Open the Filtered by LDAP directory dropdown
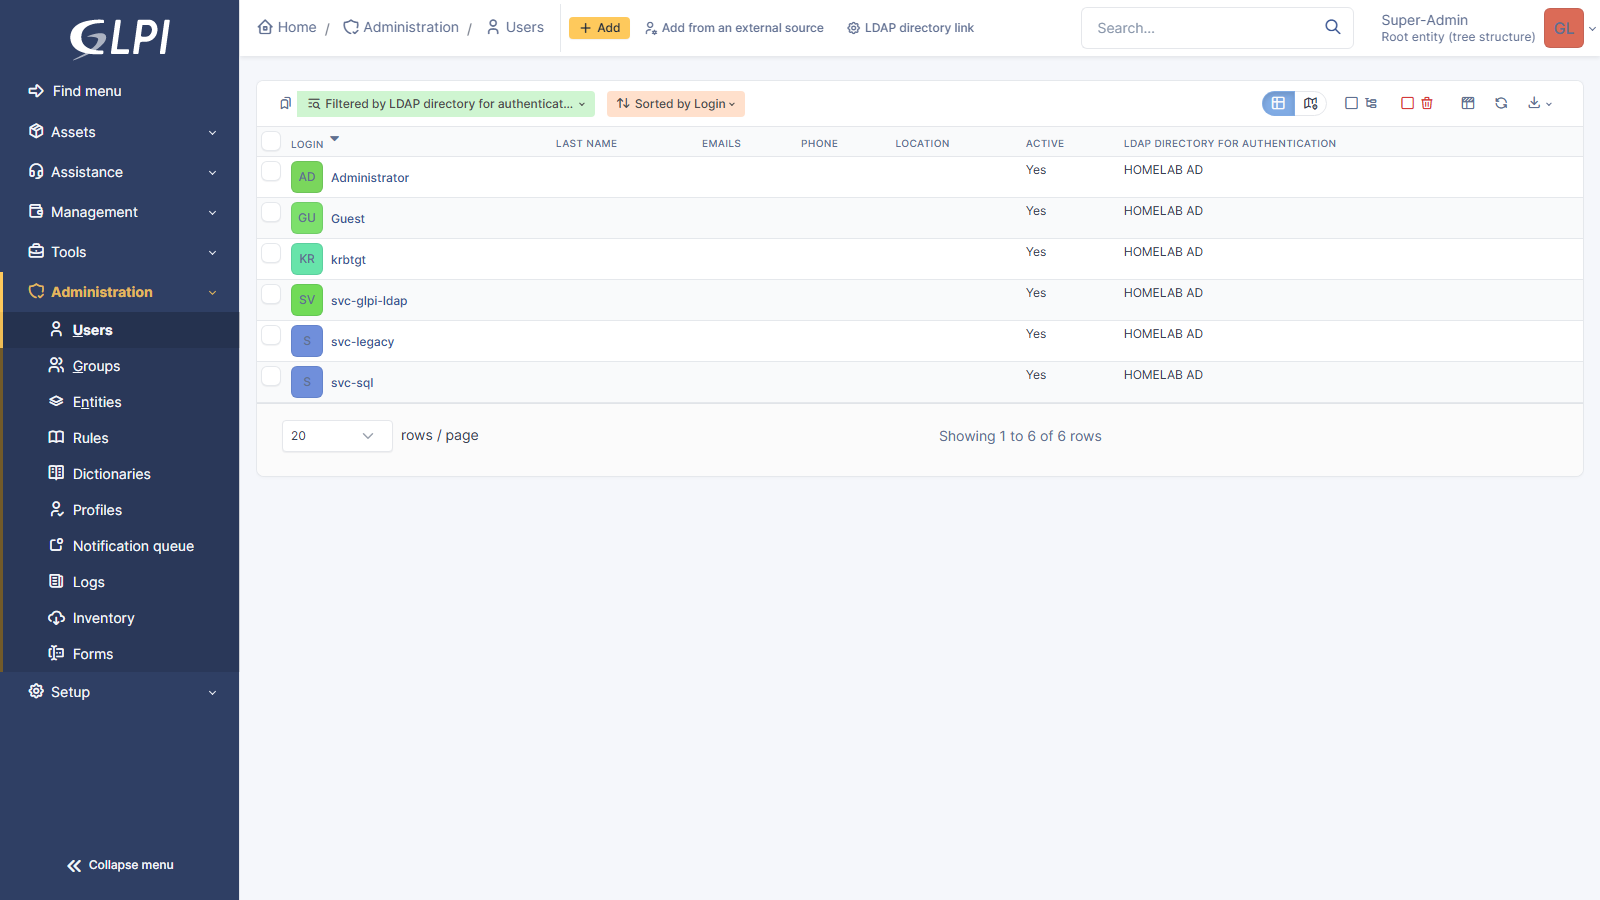Viewport: 1600px width, 900px height. click(446, 104)
